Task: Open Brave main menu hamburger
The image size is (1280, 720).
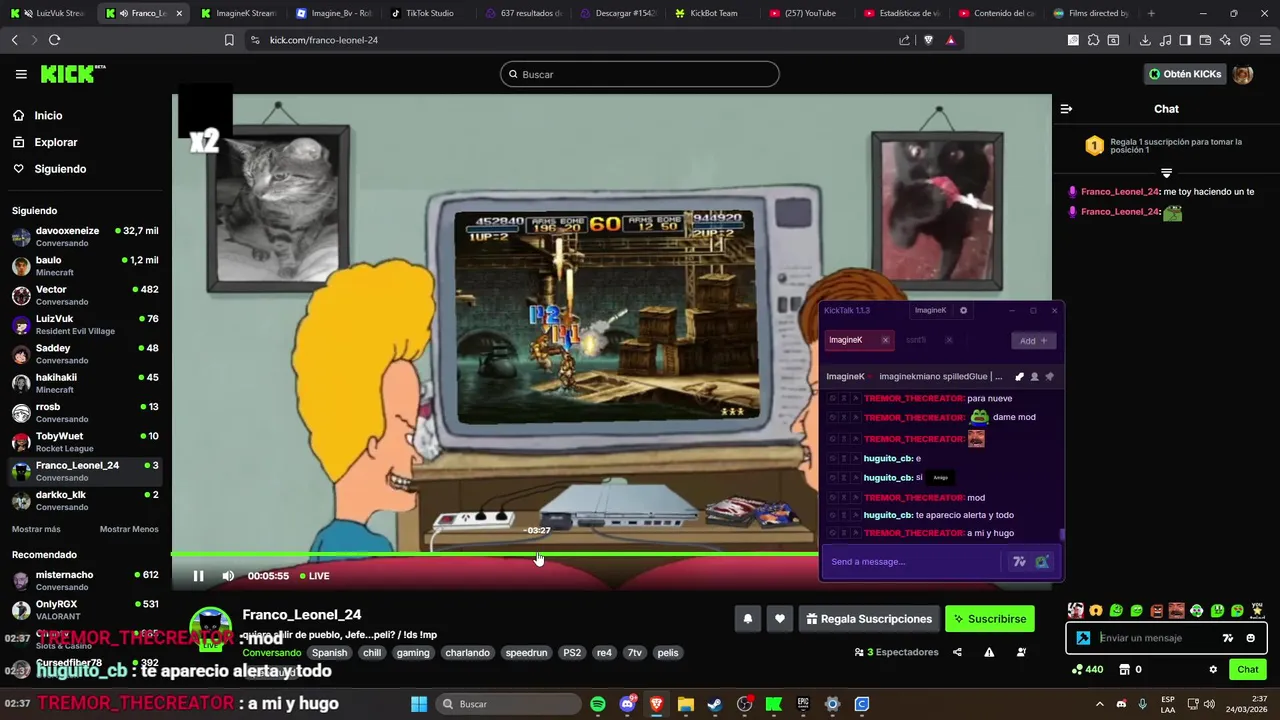Action: tap(1265, 40)
